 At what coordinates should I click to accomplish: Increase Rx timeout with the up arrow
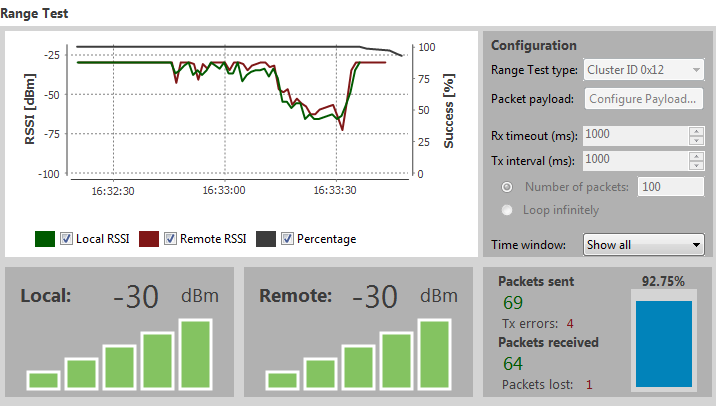696,130
